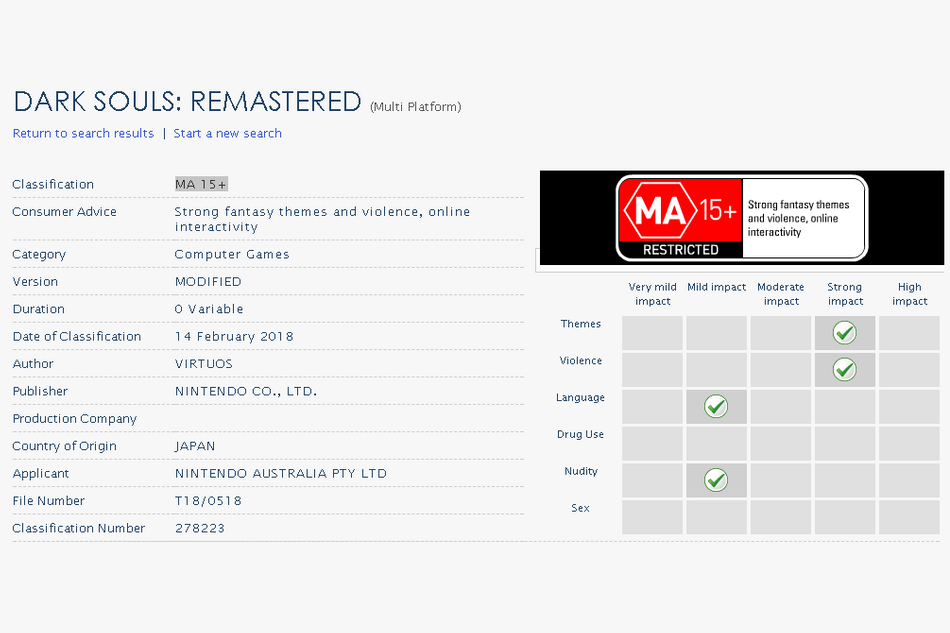Image resolution: width=950 pixels, height=633 pixels.
Task: Click the Computer Games category value
Action: point(232,254)
